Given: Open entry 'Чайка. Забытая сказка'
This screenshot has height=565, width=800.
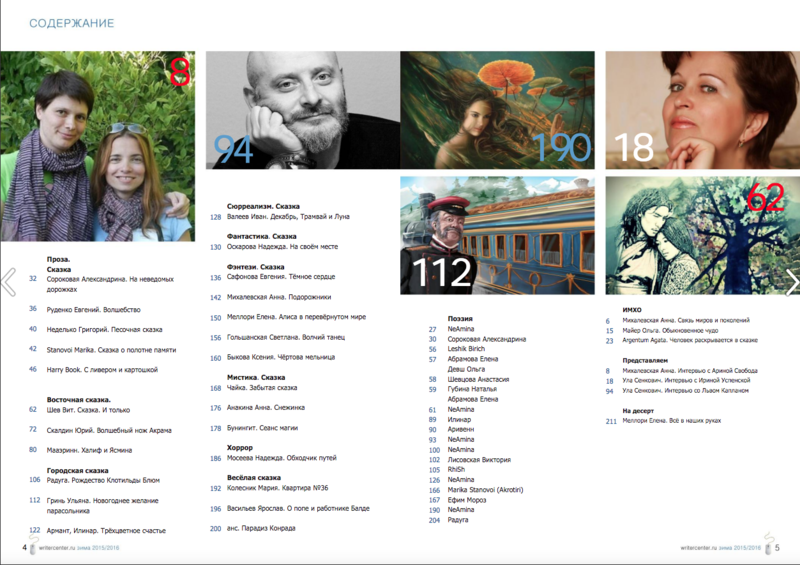Looking at the screenshot, I should tap(262, 387).
